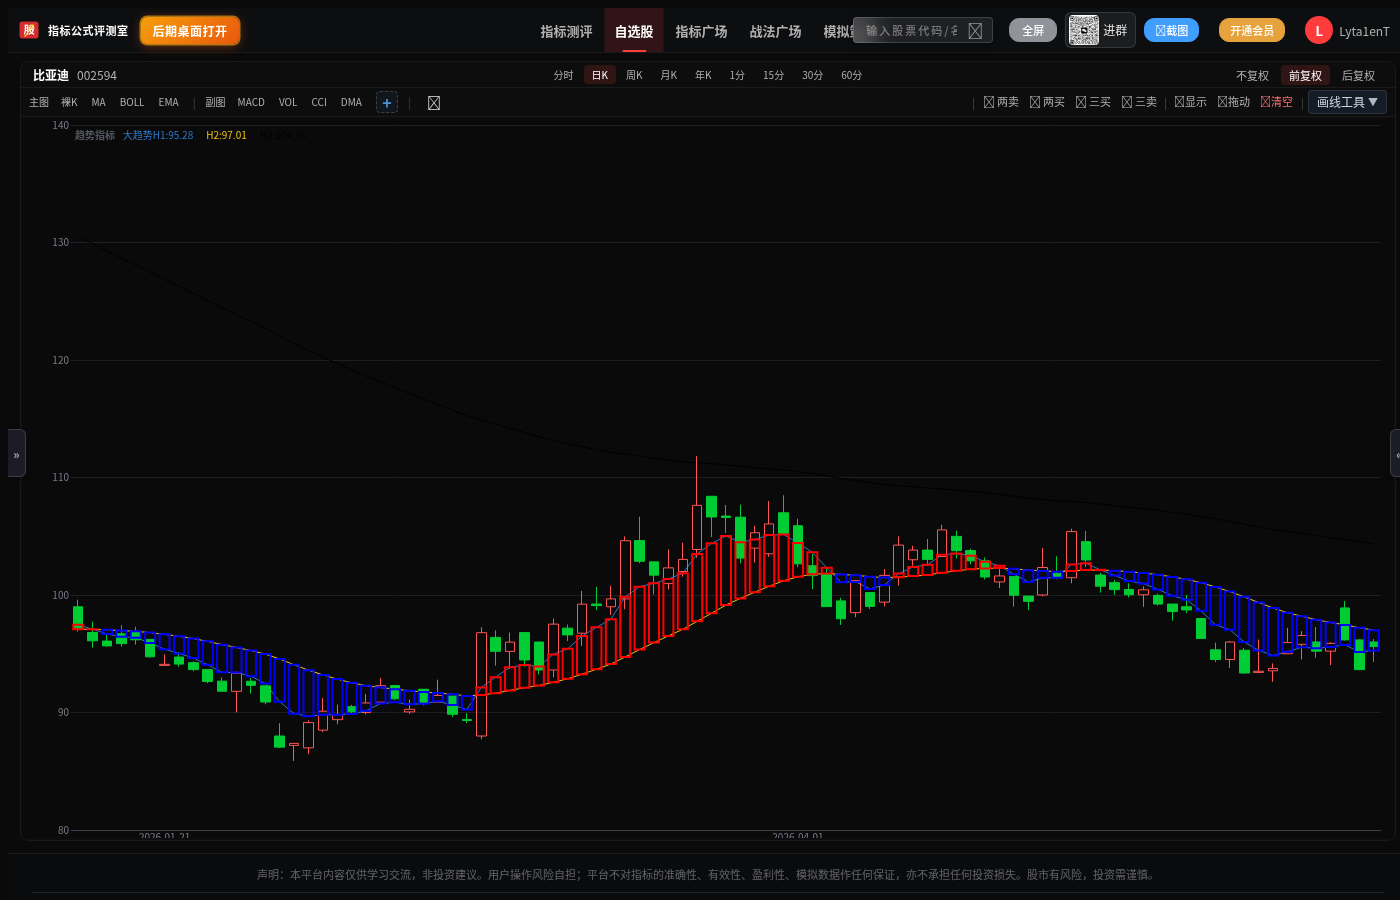Select 后复权 price adjustment
The width and height of the screenshot is (1400, 900).
coord(1358,76)
